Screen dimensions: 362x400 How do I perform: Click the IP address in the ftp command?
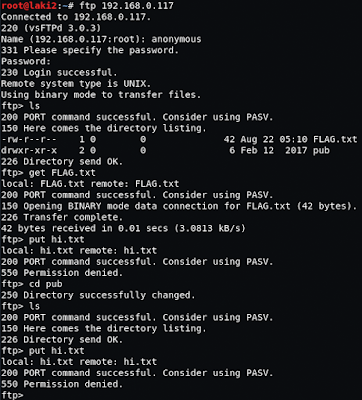pos(137,6)
